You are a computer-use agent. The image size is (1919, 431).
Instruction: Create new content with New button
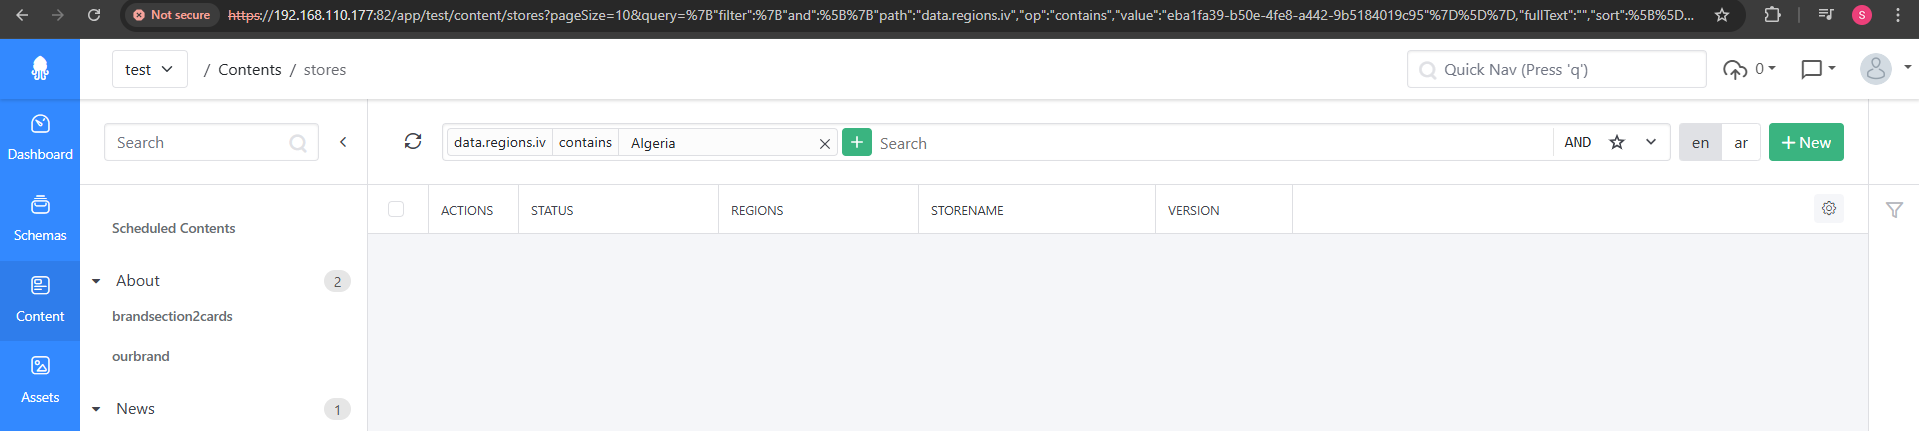(1806, 142)
